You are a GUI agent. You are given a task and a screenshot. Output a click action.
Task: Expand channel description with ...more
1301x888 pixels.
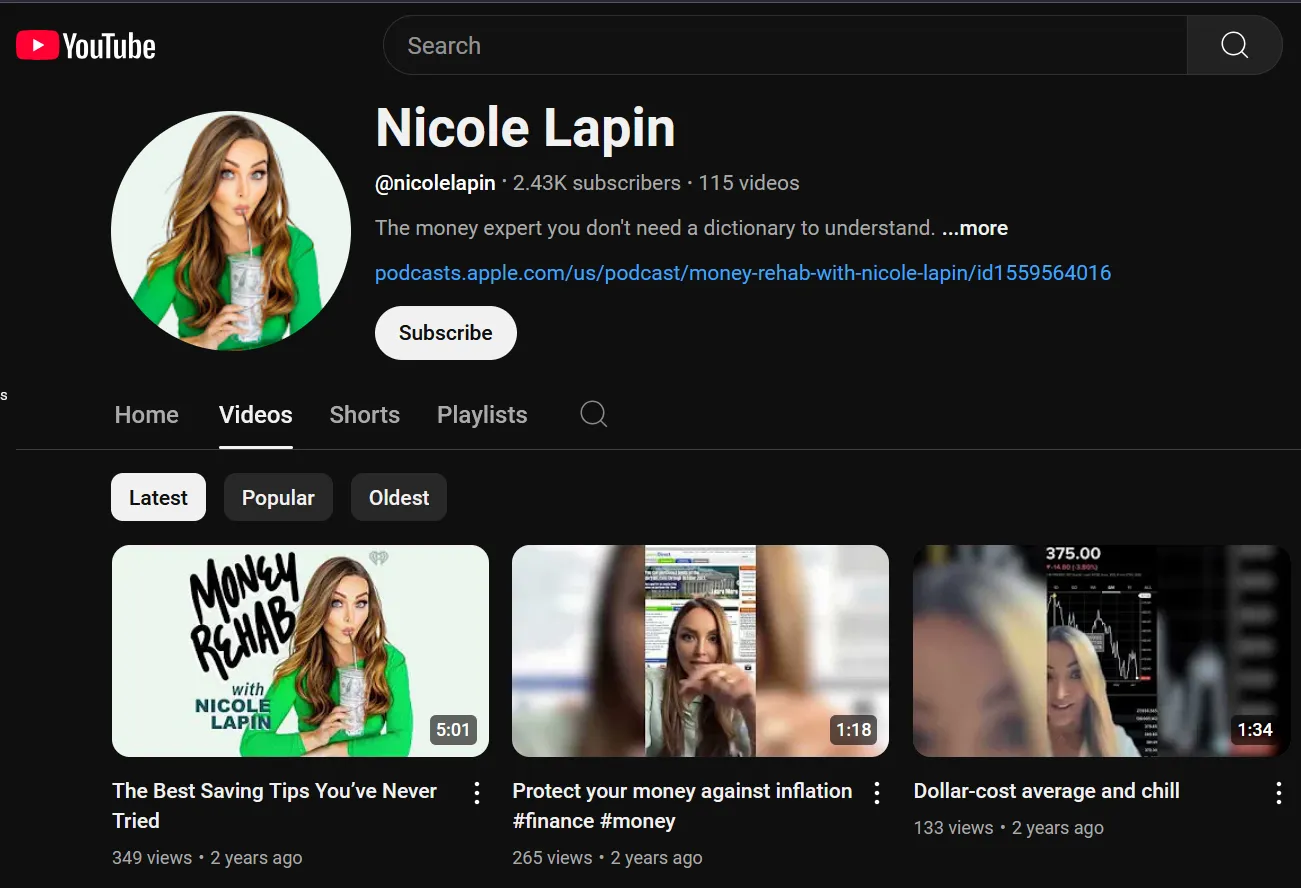(975, 228)
